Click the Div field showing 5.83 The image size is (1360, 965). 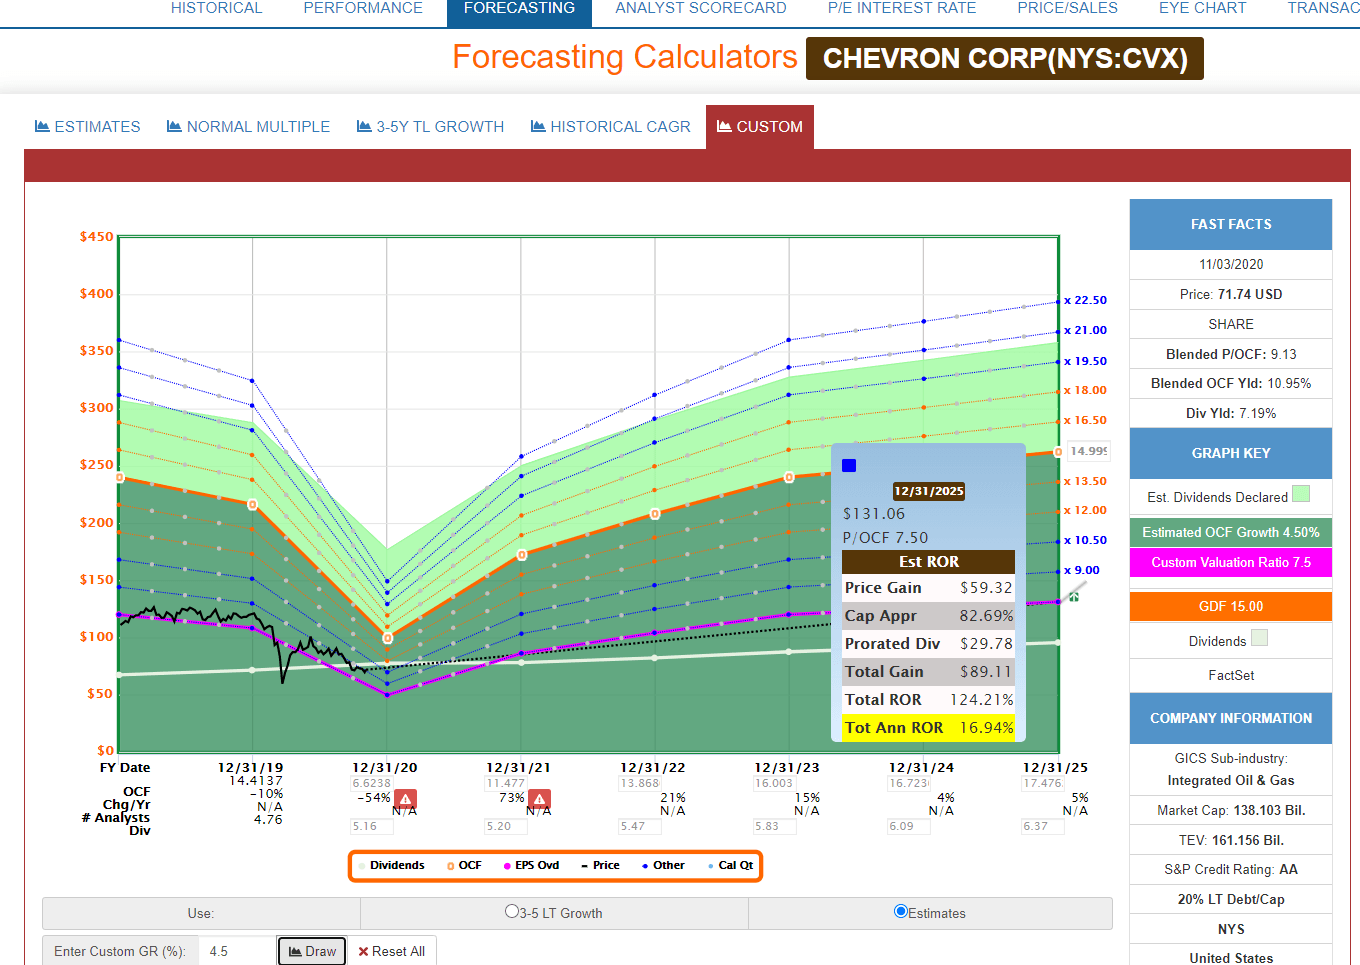[773, 826]
